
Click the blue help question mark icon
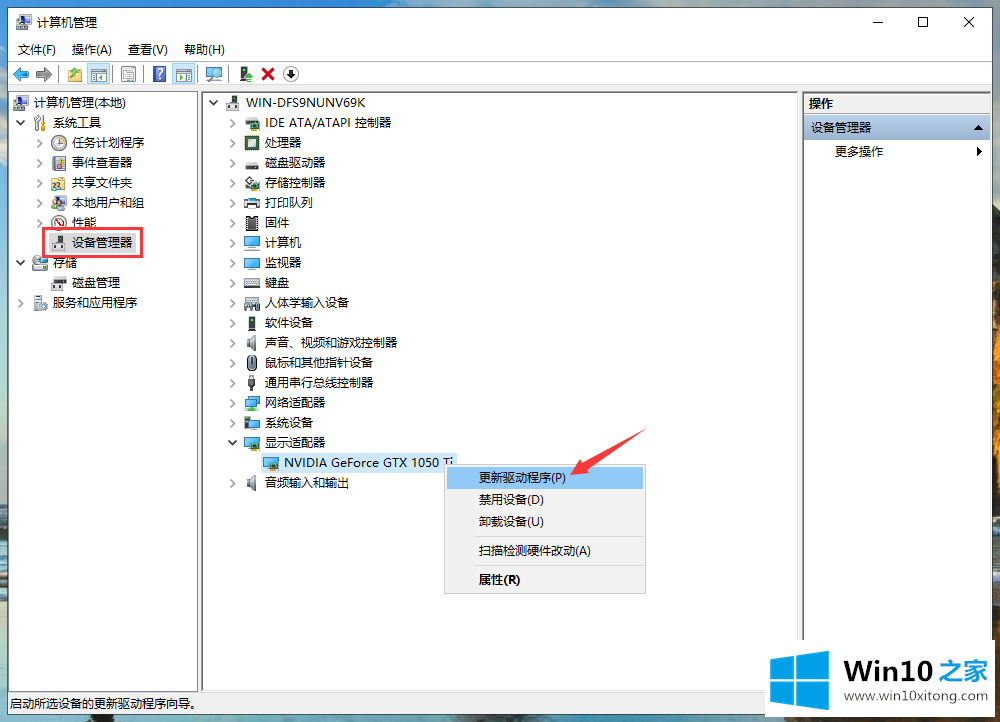pyautogui.click(x=159, y=75)
